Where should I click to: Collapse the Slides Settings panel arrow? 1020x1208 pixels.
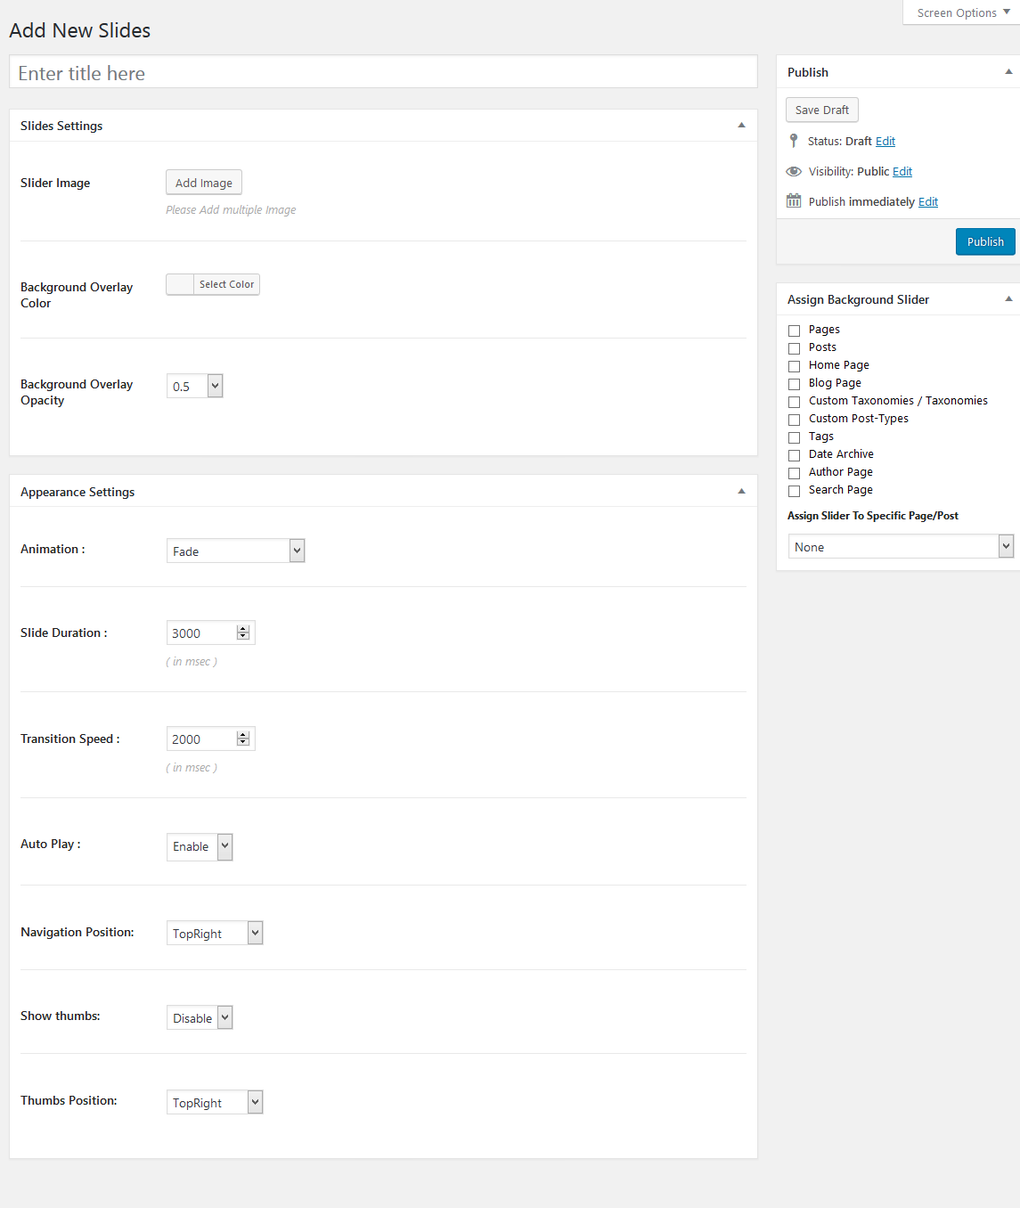[x=741, y=126]
